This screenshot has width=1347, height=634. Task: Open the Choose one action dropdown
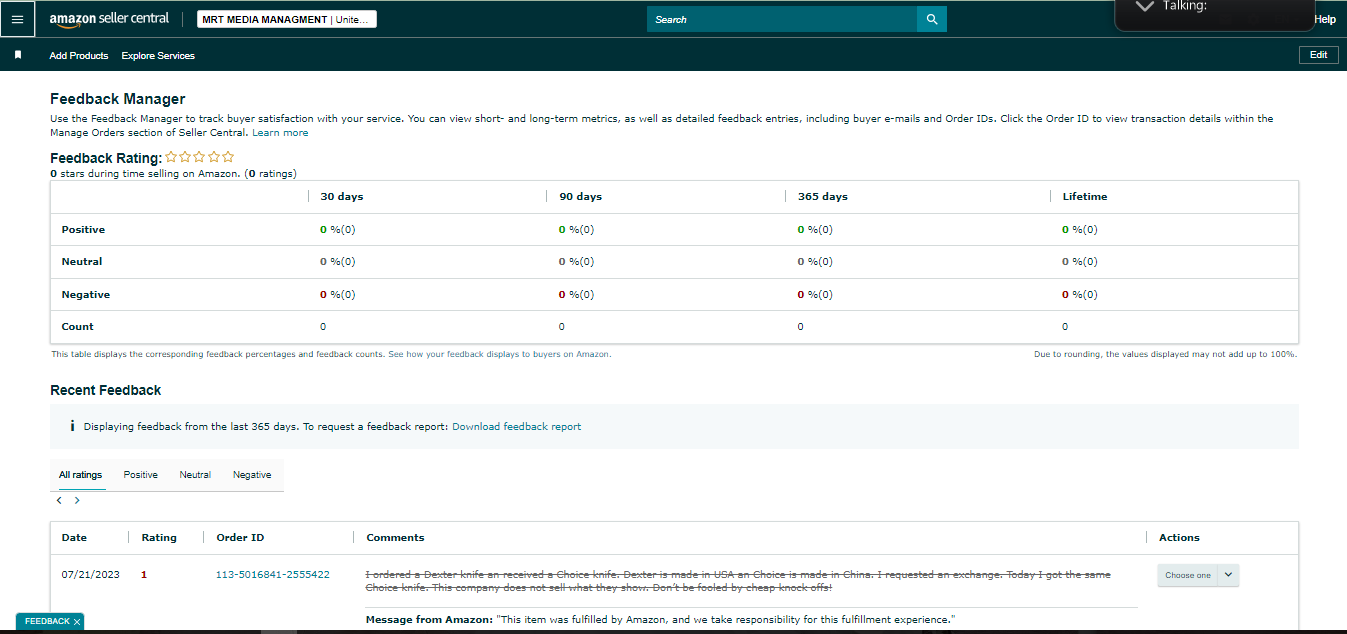coord(1198,575)
